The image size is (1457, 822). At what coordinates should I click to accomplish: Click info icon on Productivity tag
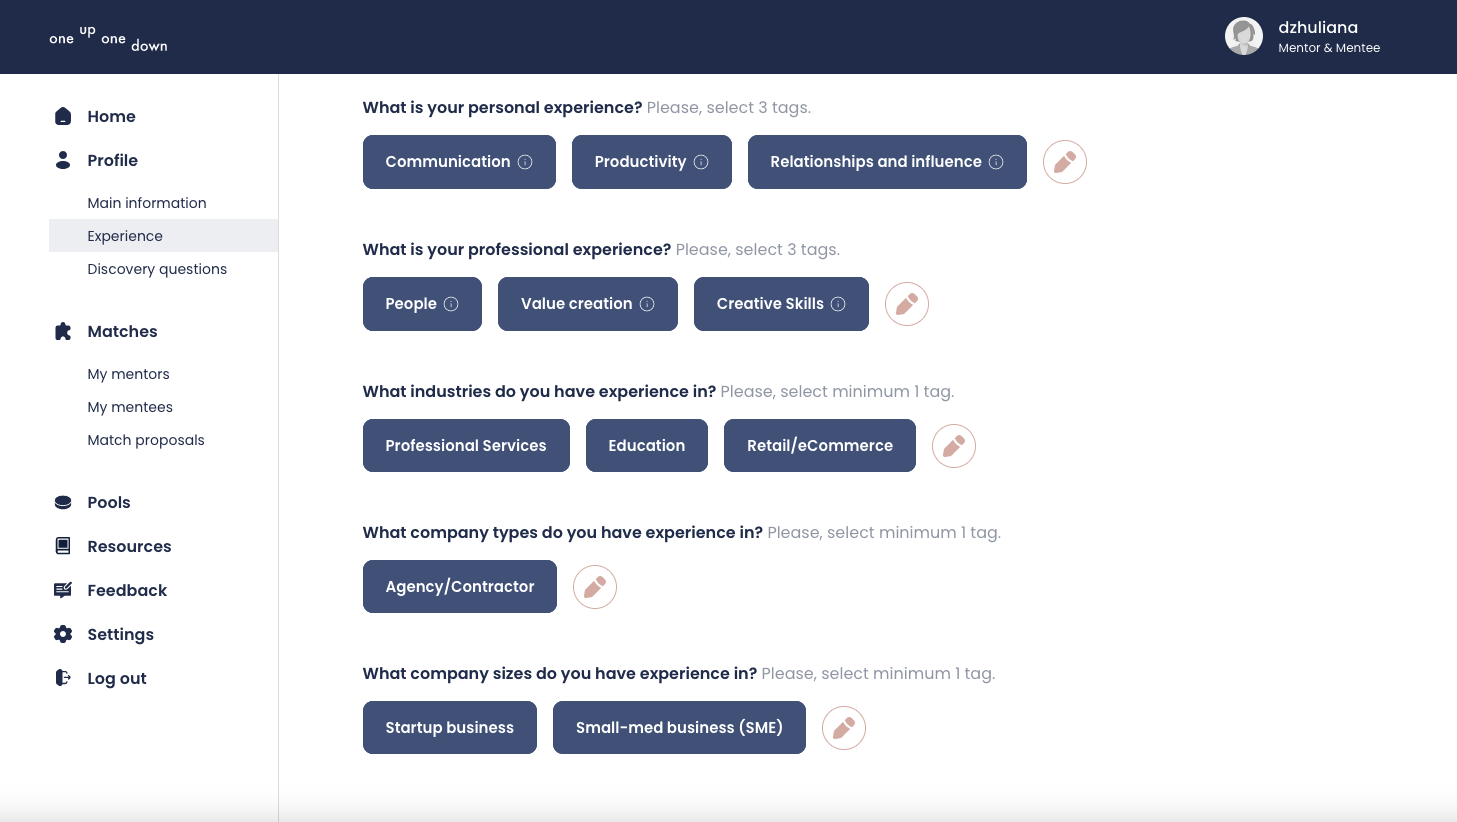(701, 162)
